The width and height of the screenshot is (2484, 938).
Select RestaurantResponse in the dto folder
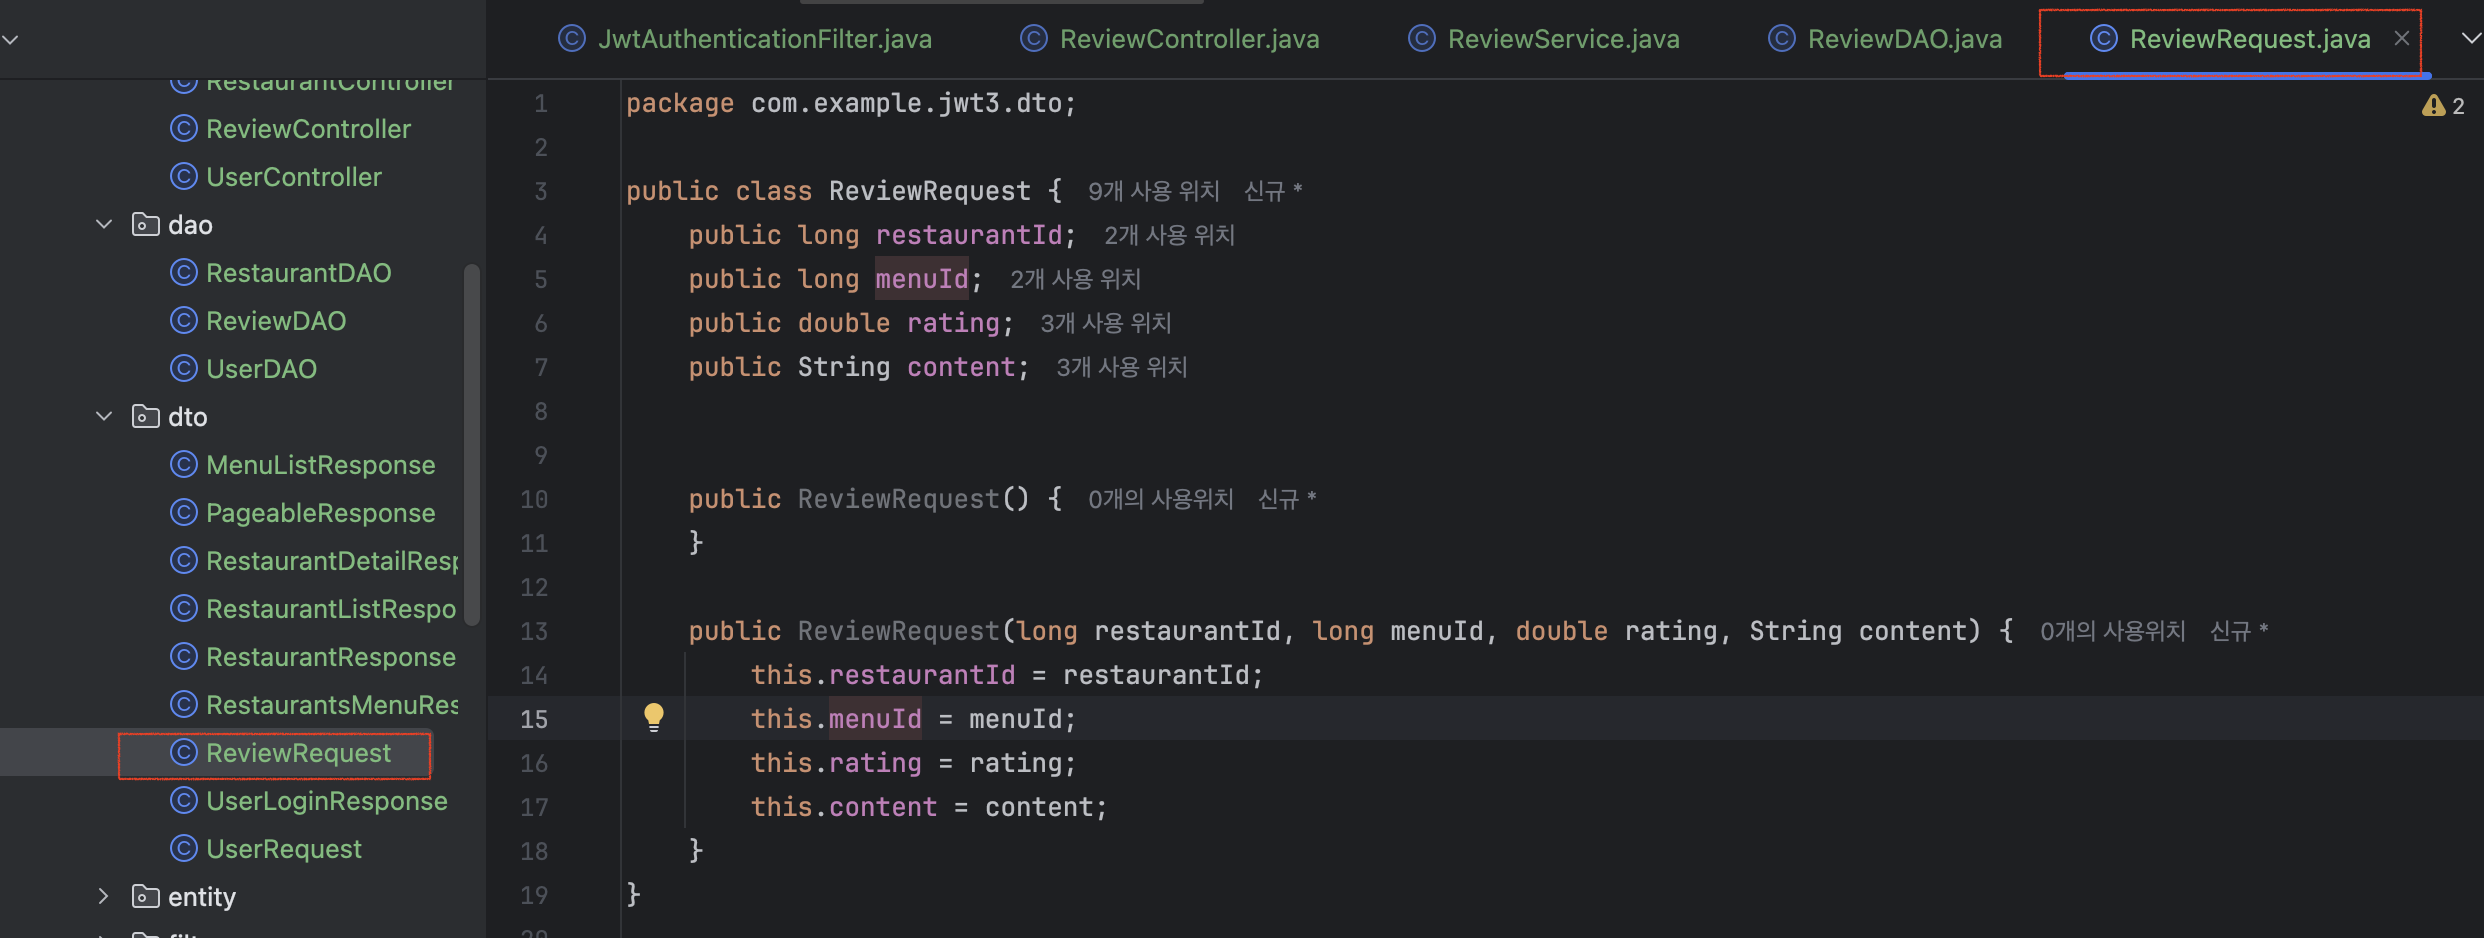click(x=330, y=657)
